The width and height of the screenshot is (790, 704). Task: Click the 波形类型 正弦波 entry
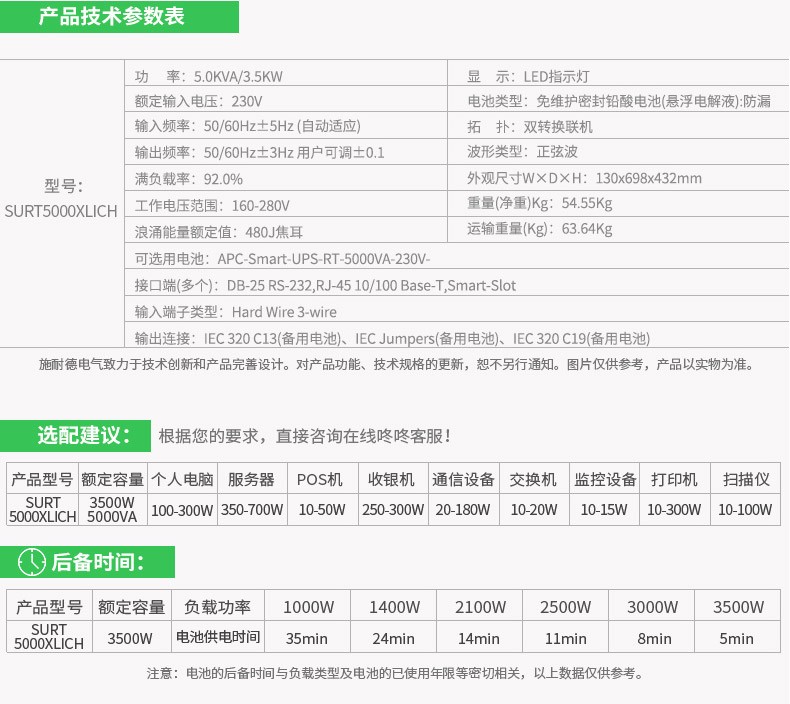(522, 152)
